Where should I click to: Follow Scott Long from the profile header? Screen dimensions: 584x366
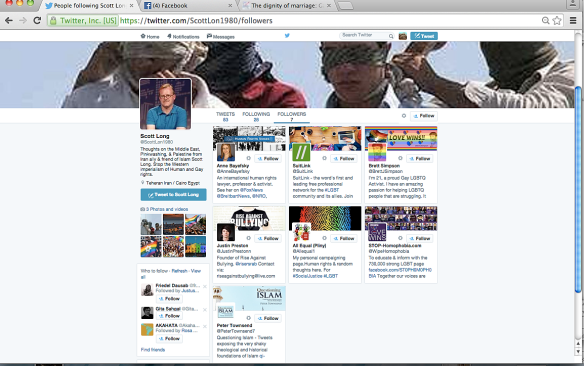click(423, 116)
